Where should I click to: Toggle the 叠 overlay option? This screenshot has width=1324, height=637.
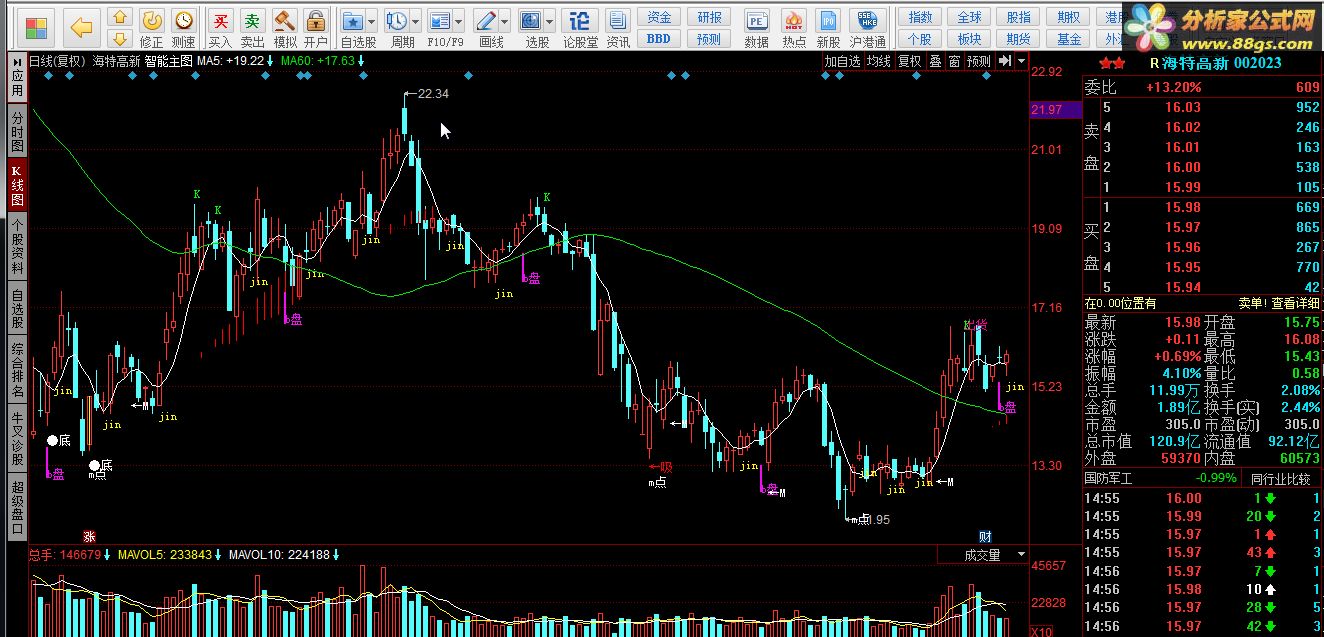(x=935, y=61)
